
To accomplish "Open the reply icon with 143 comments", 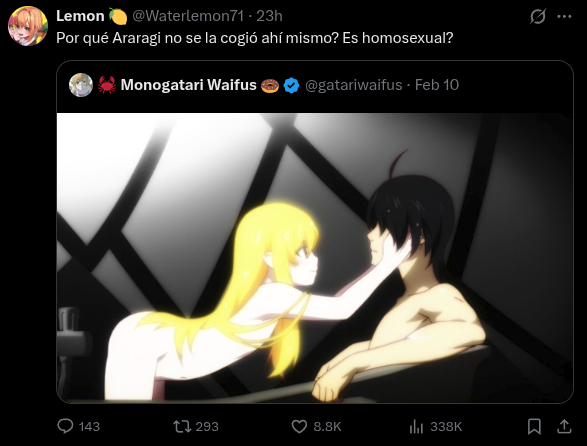I will click(65, 426).
